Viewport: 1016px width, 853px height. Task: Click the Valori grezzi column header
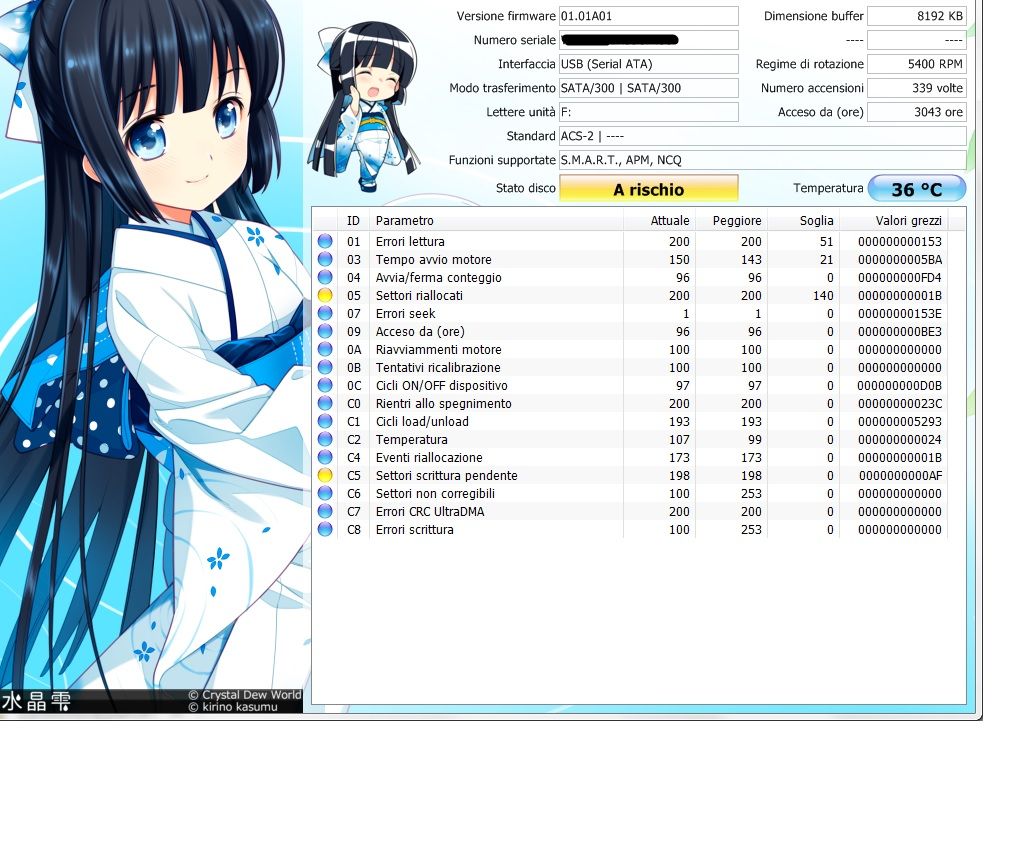(892, 221)
